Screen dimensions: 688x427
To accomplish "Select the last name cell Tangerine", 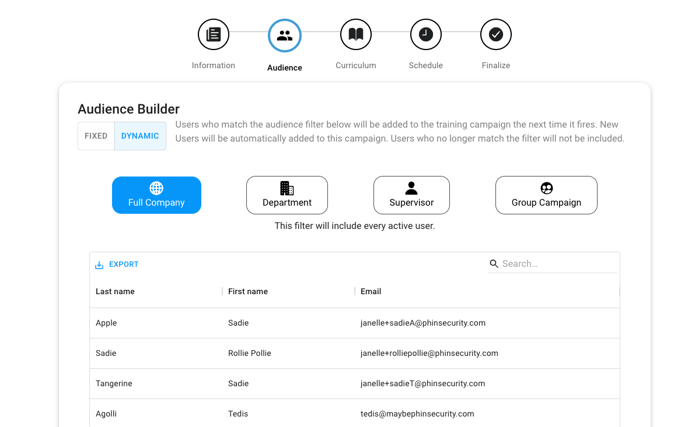I will point(114,384).
